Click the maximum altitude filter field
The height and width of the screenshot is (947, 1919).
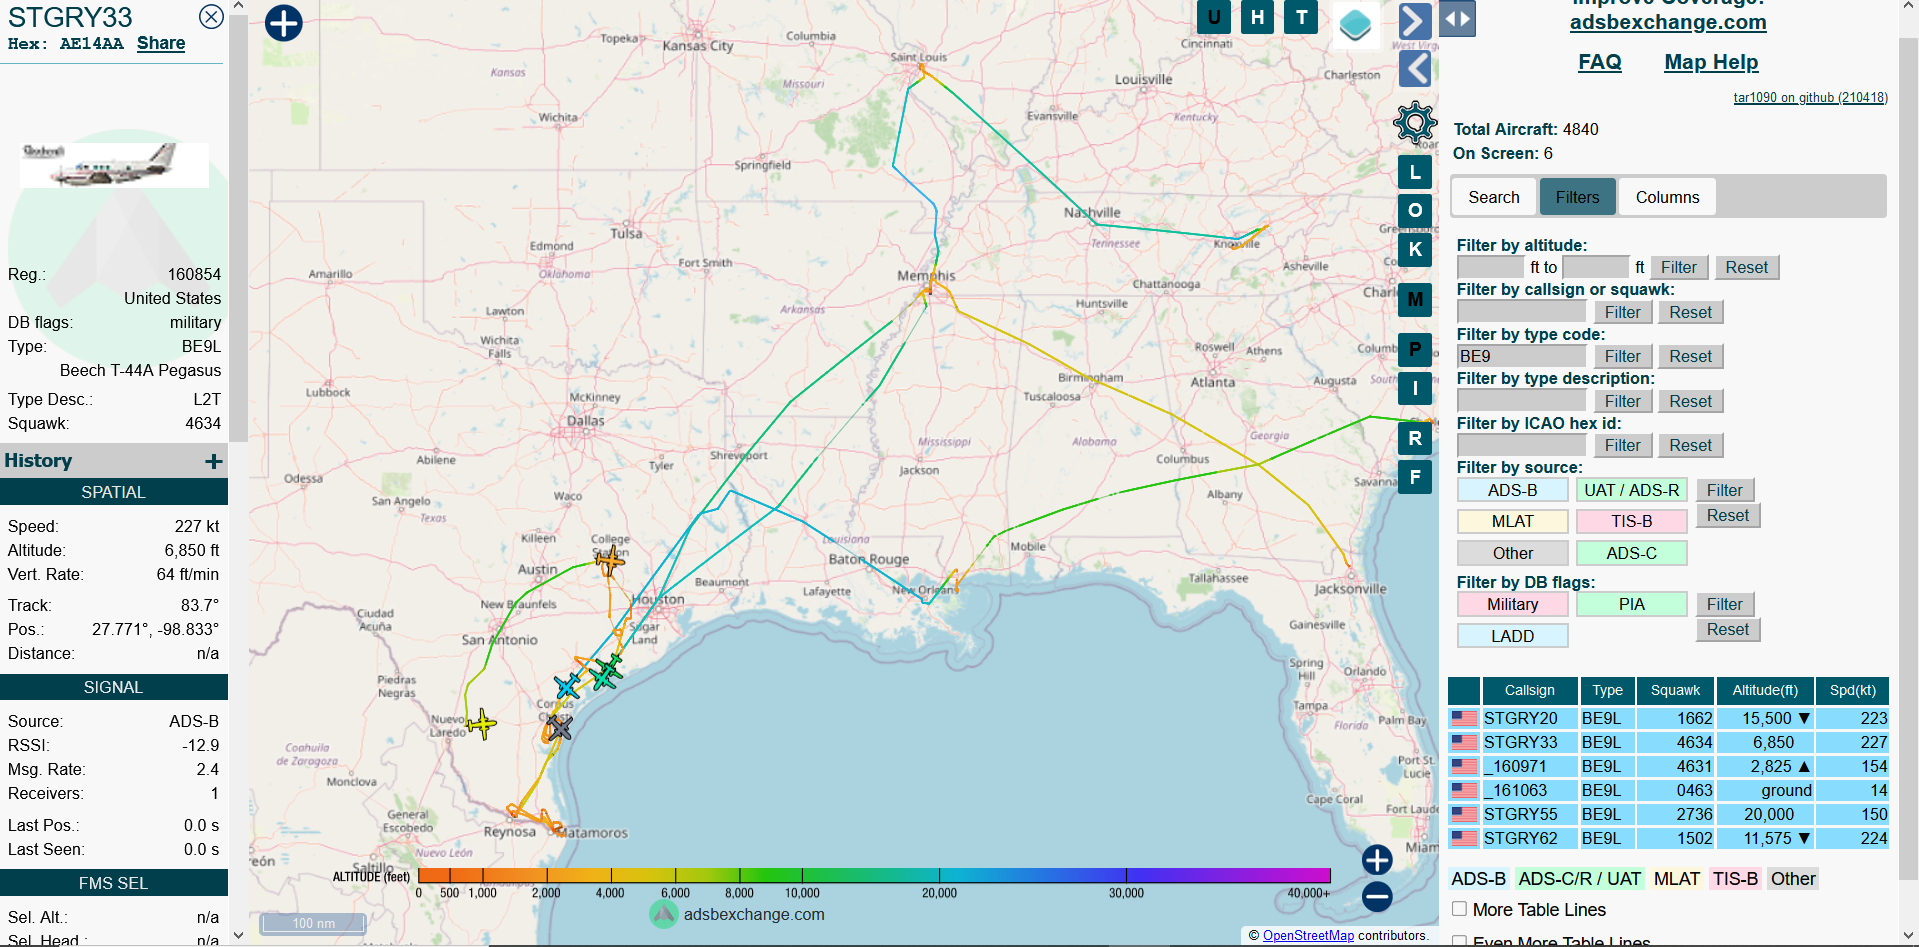coord(1596,267)
